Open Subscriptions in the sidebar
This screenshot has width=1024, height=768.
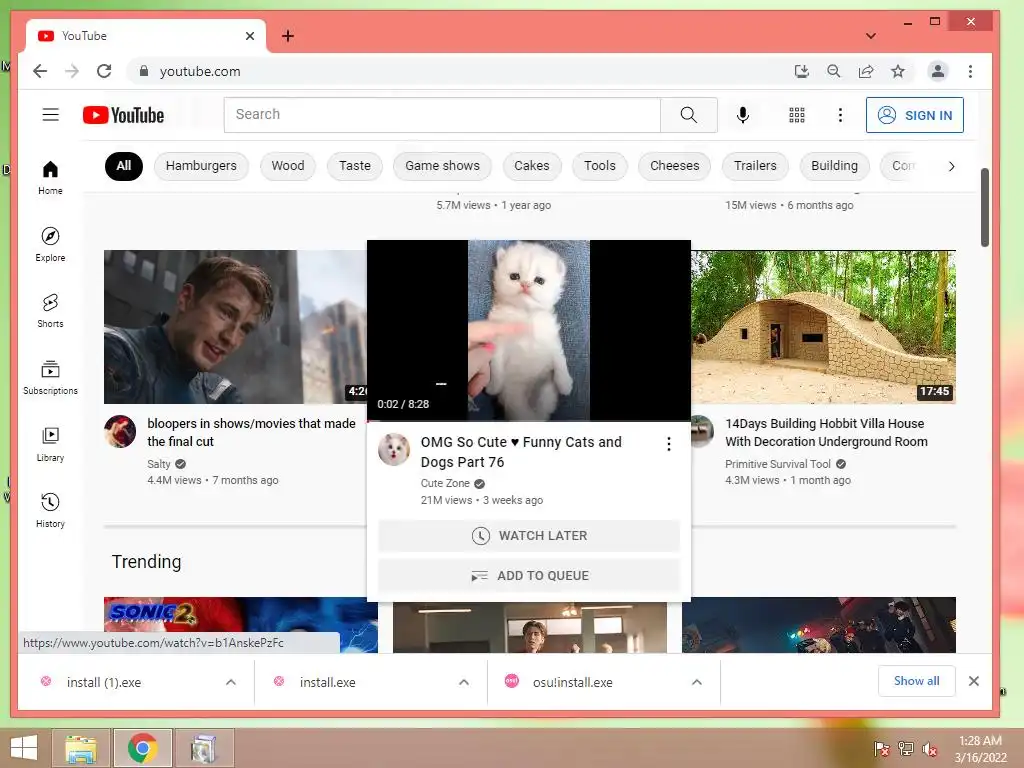point(50,377)
